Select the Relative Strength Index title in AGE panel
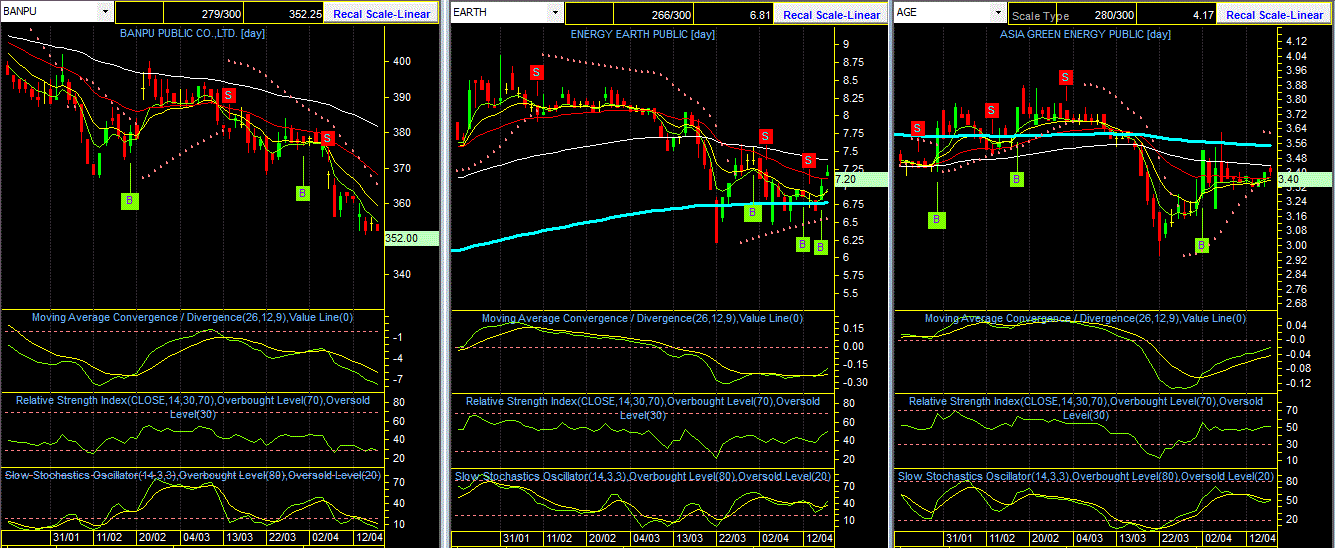This screenshot has width=1335, height=548. [1085, 407]
